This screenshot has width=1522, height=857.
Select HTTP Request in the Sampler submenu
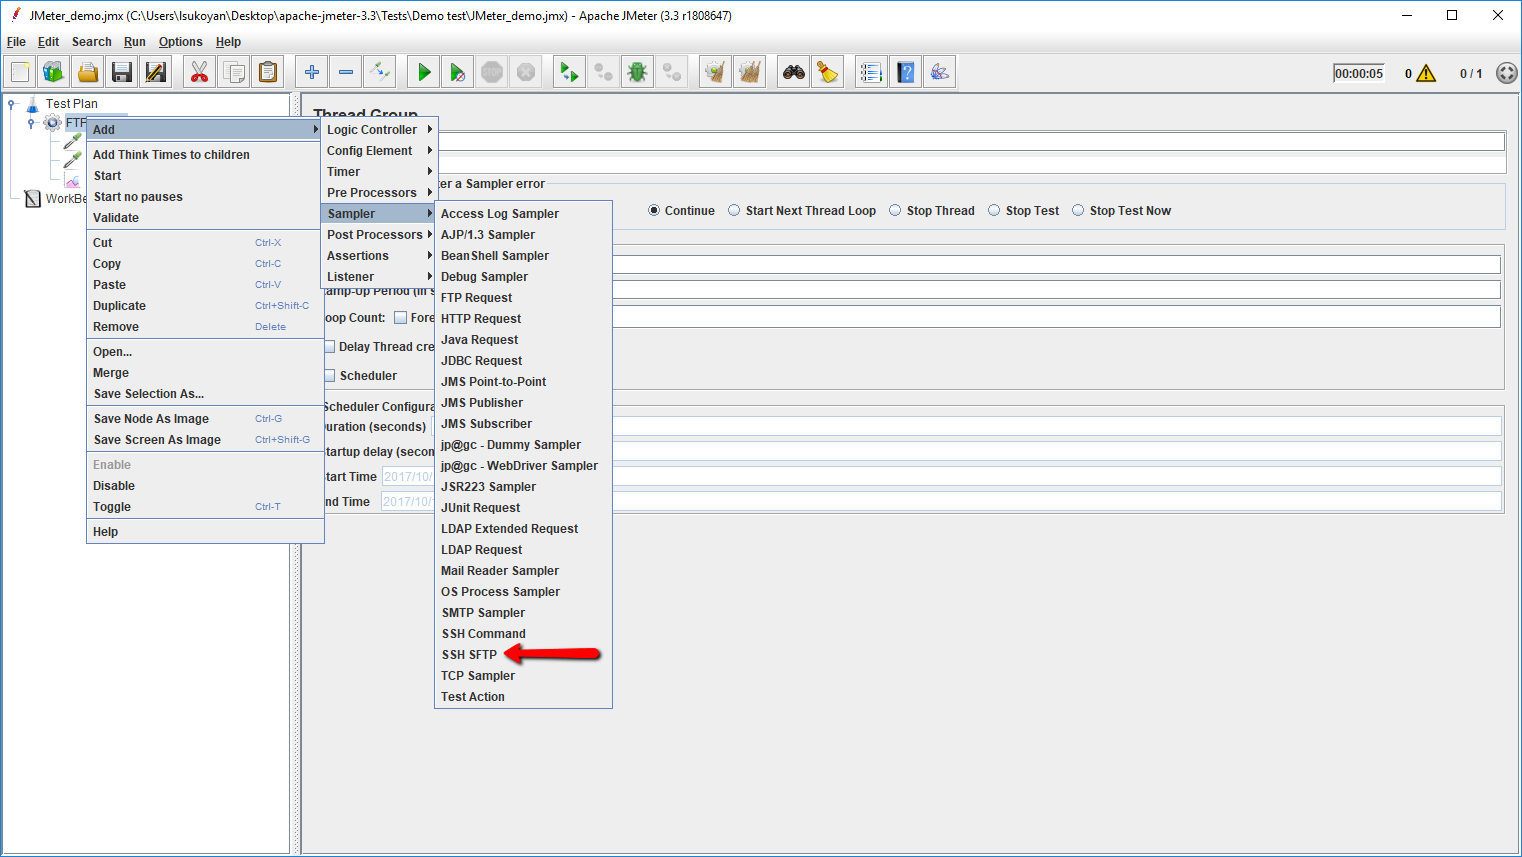[481, 319]
